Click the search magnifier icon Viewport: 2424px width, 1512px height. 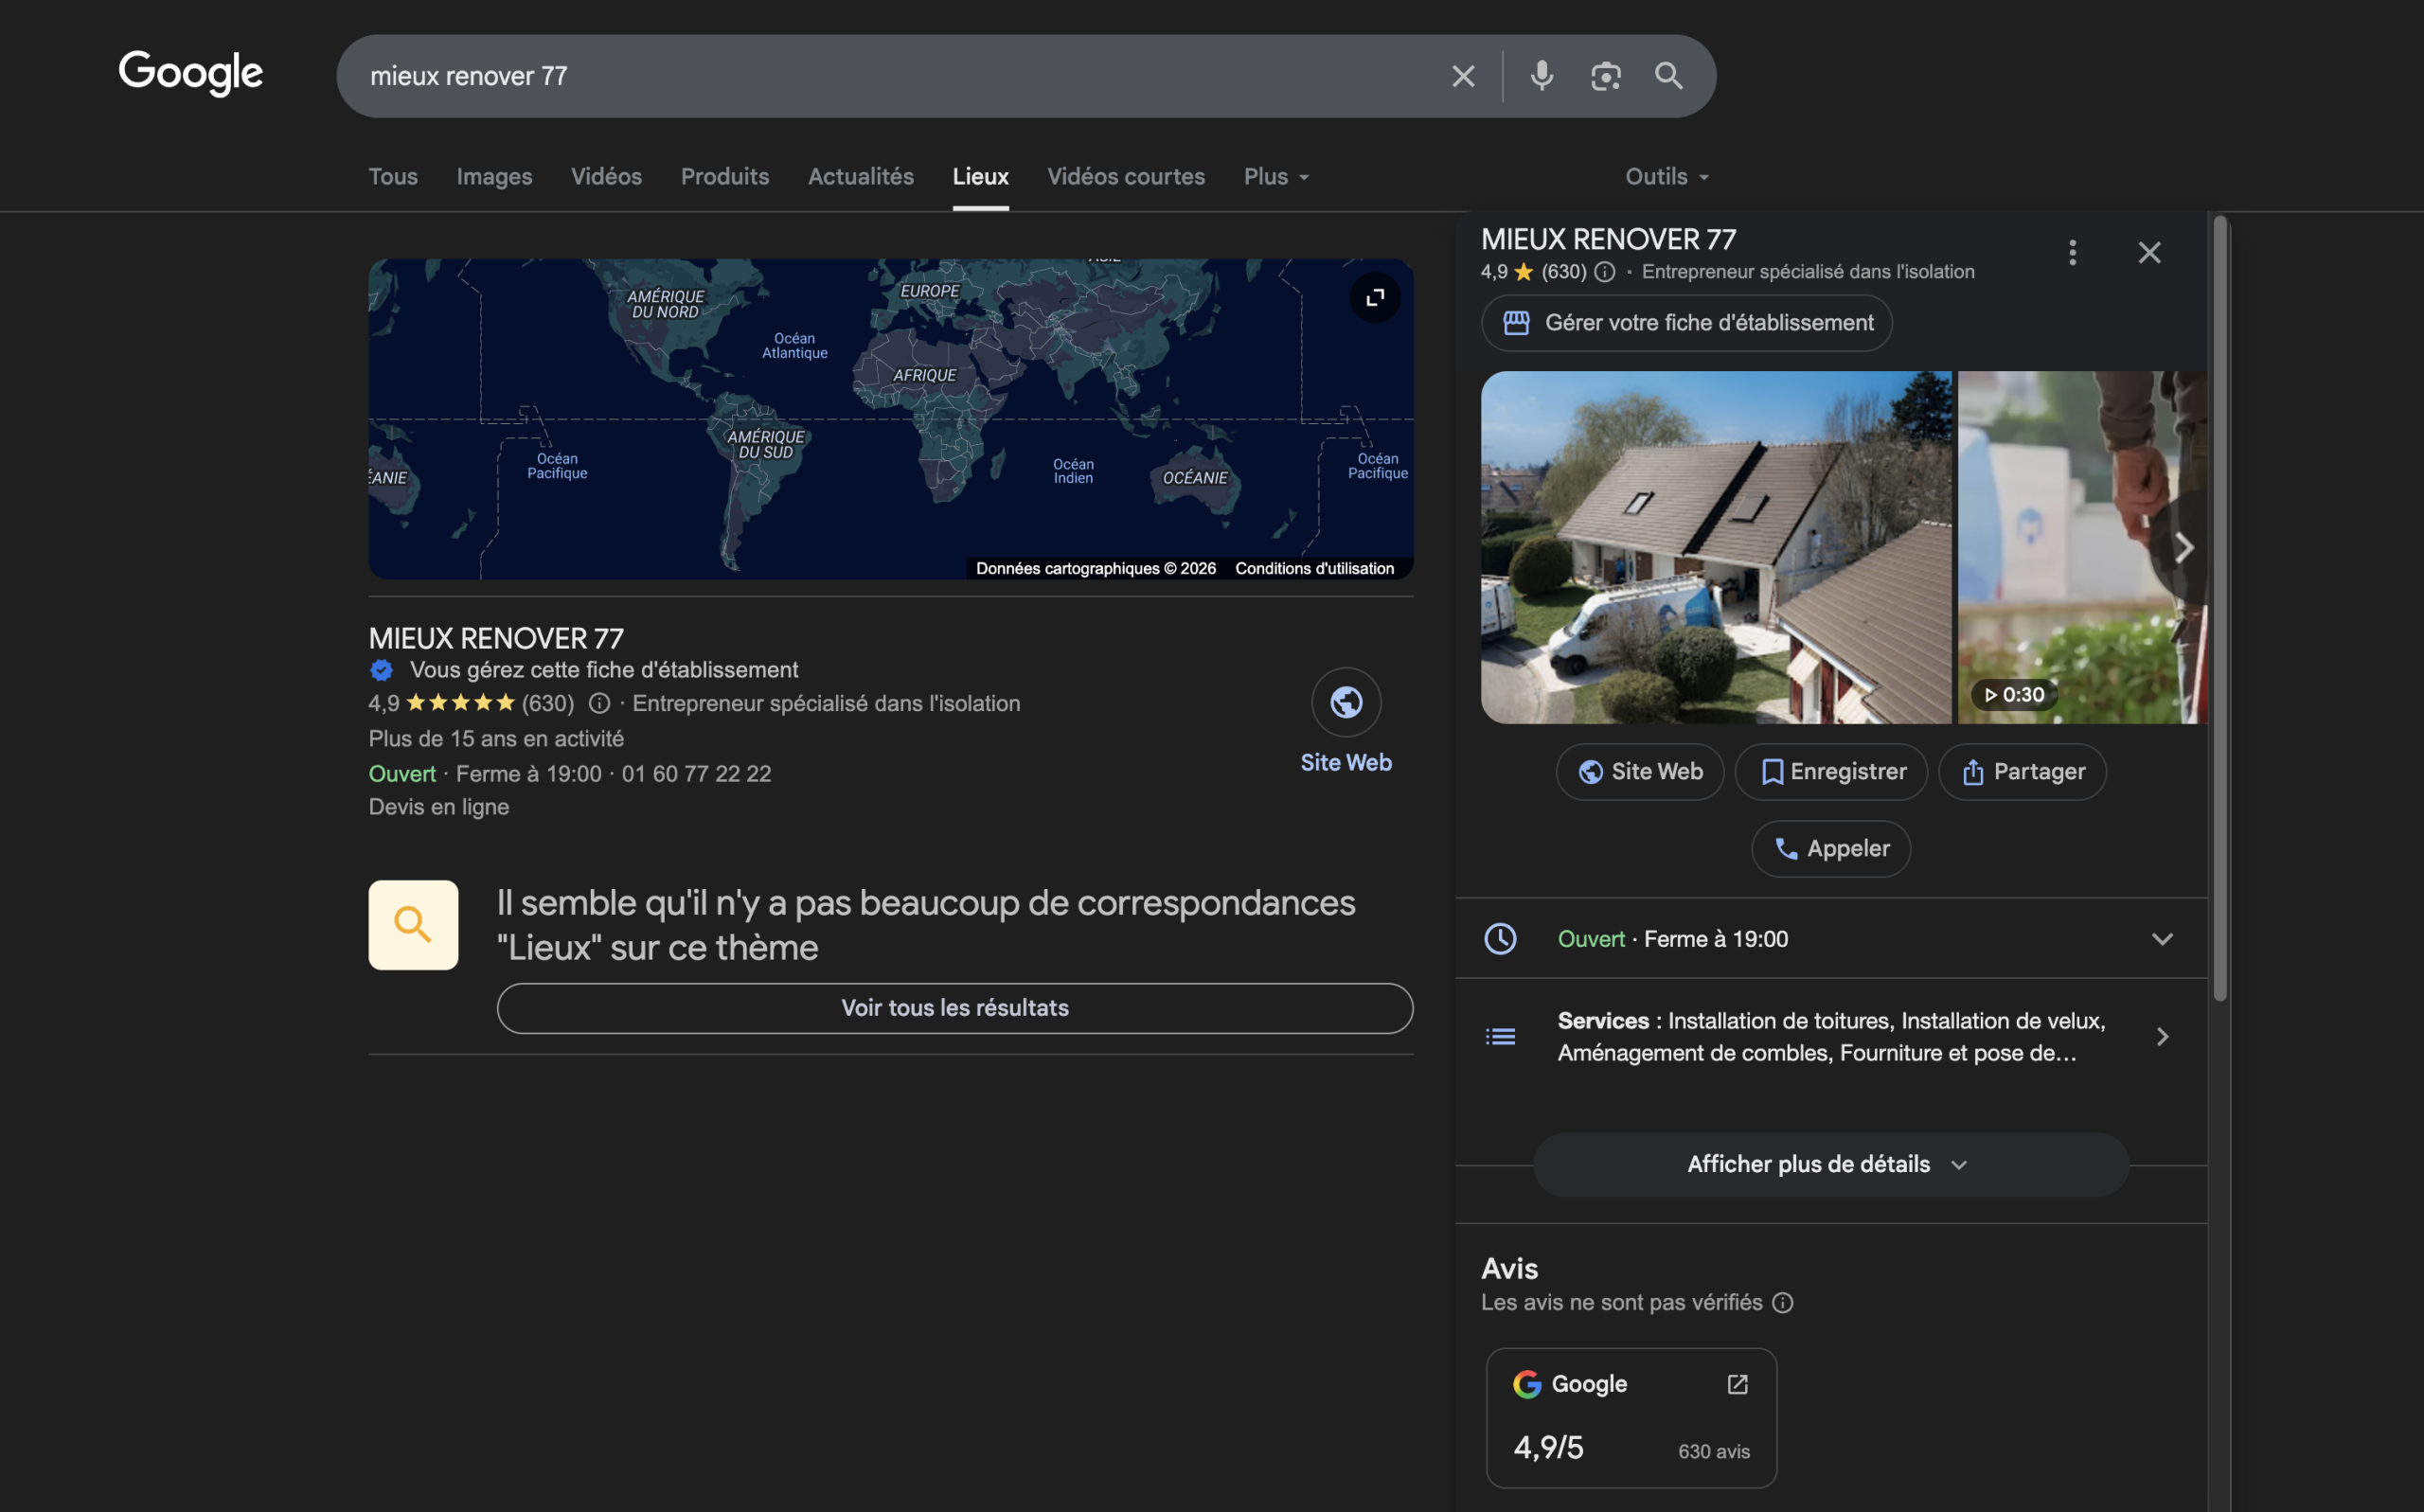click(x=1668, y=75)
